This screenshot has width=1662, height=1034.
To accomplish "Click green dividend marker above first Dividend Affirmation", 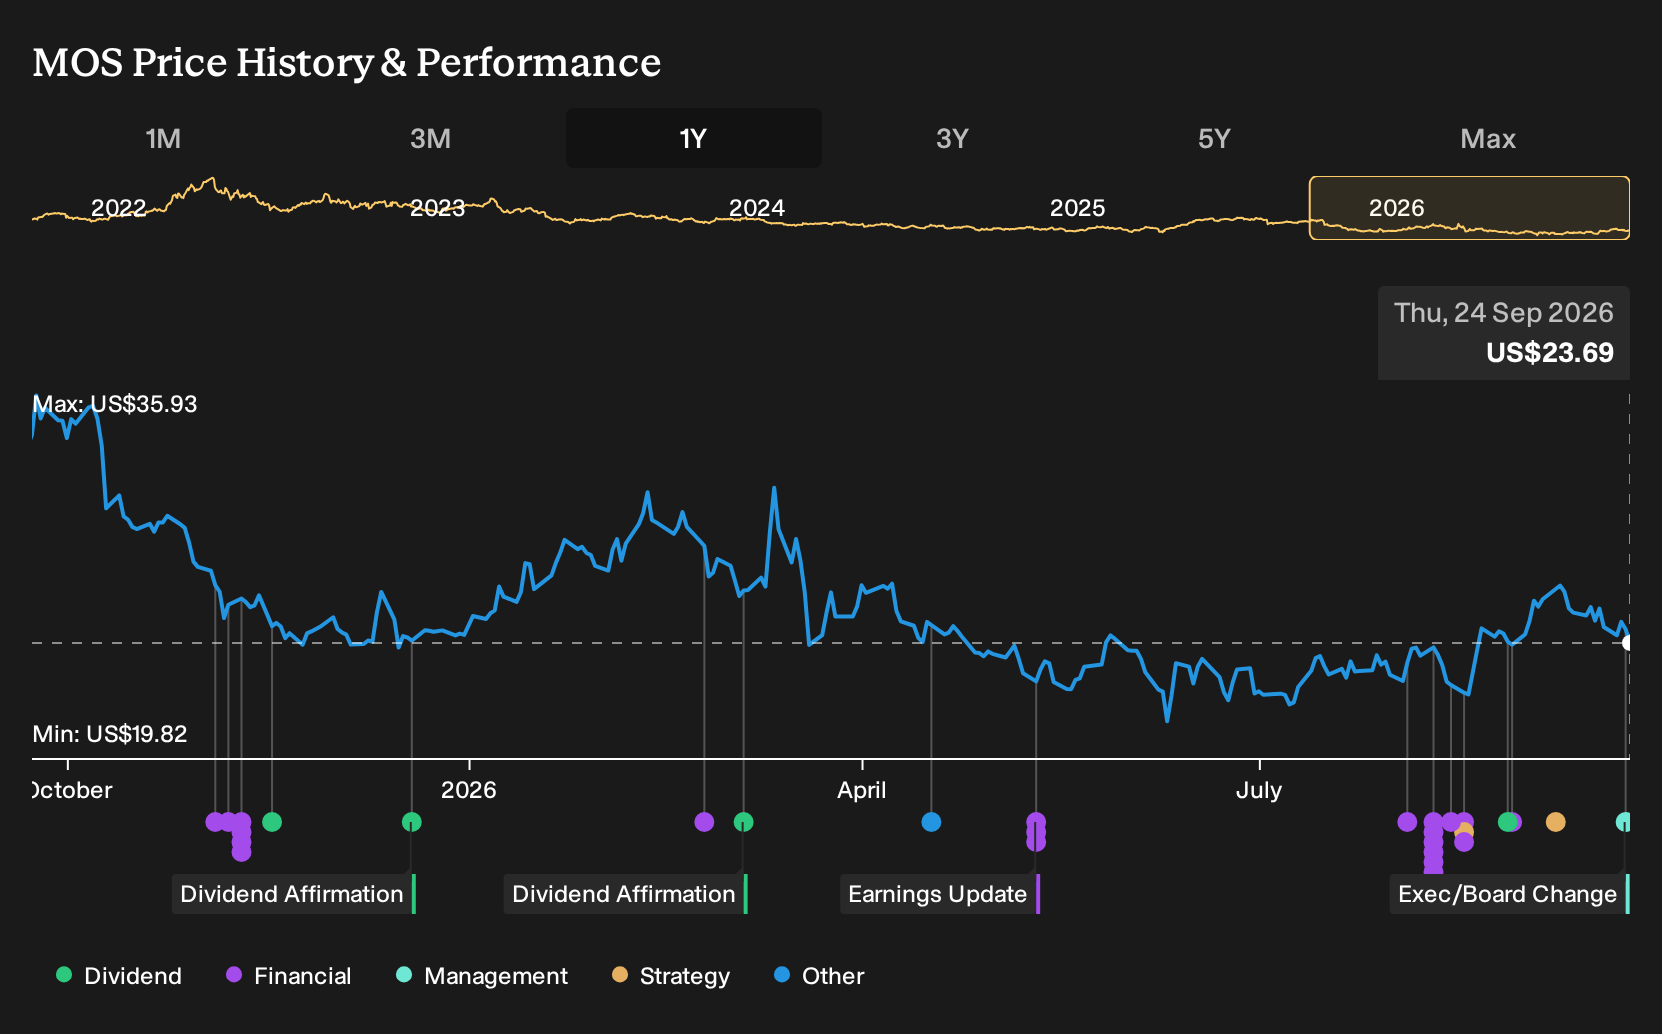I will [x=411, y=822].
